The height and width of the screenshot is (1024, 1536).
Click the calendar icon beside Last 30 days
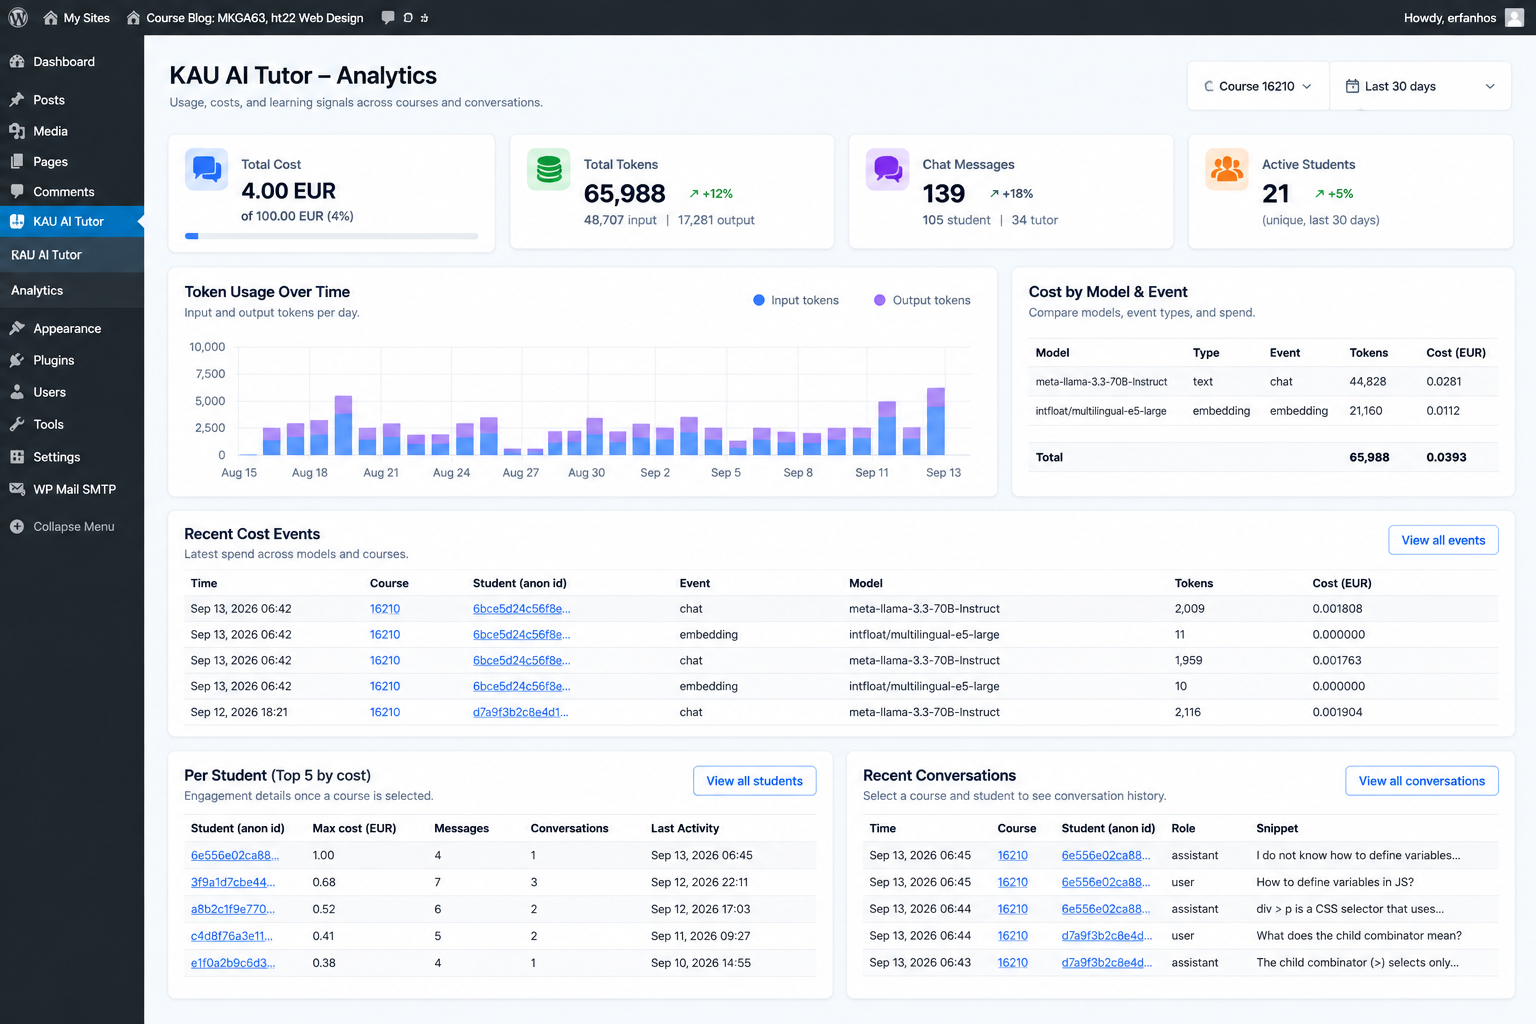pos(1352,86)
